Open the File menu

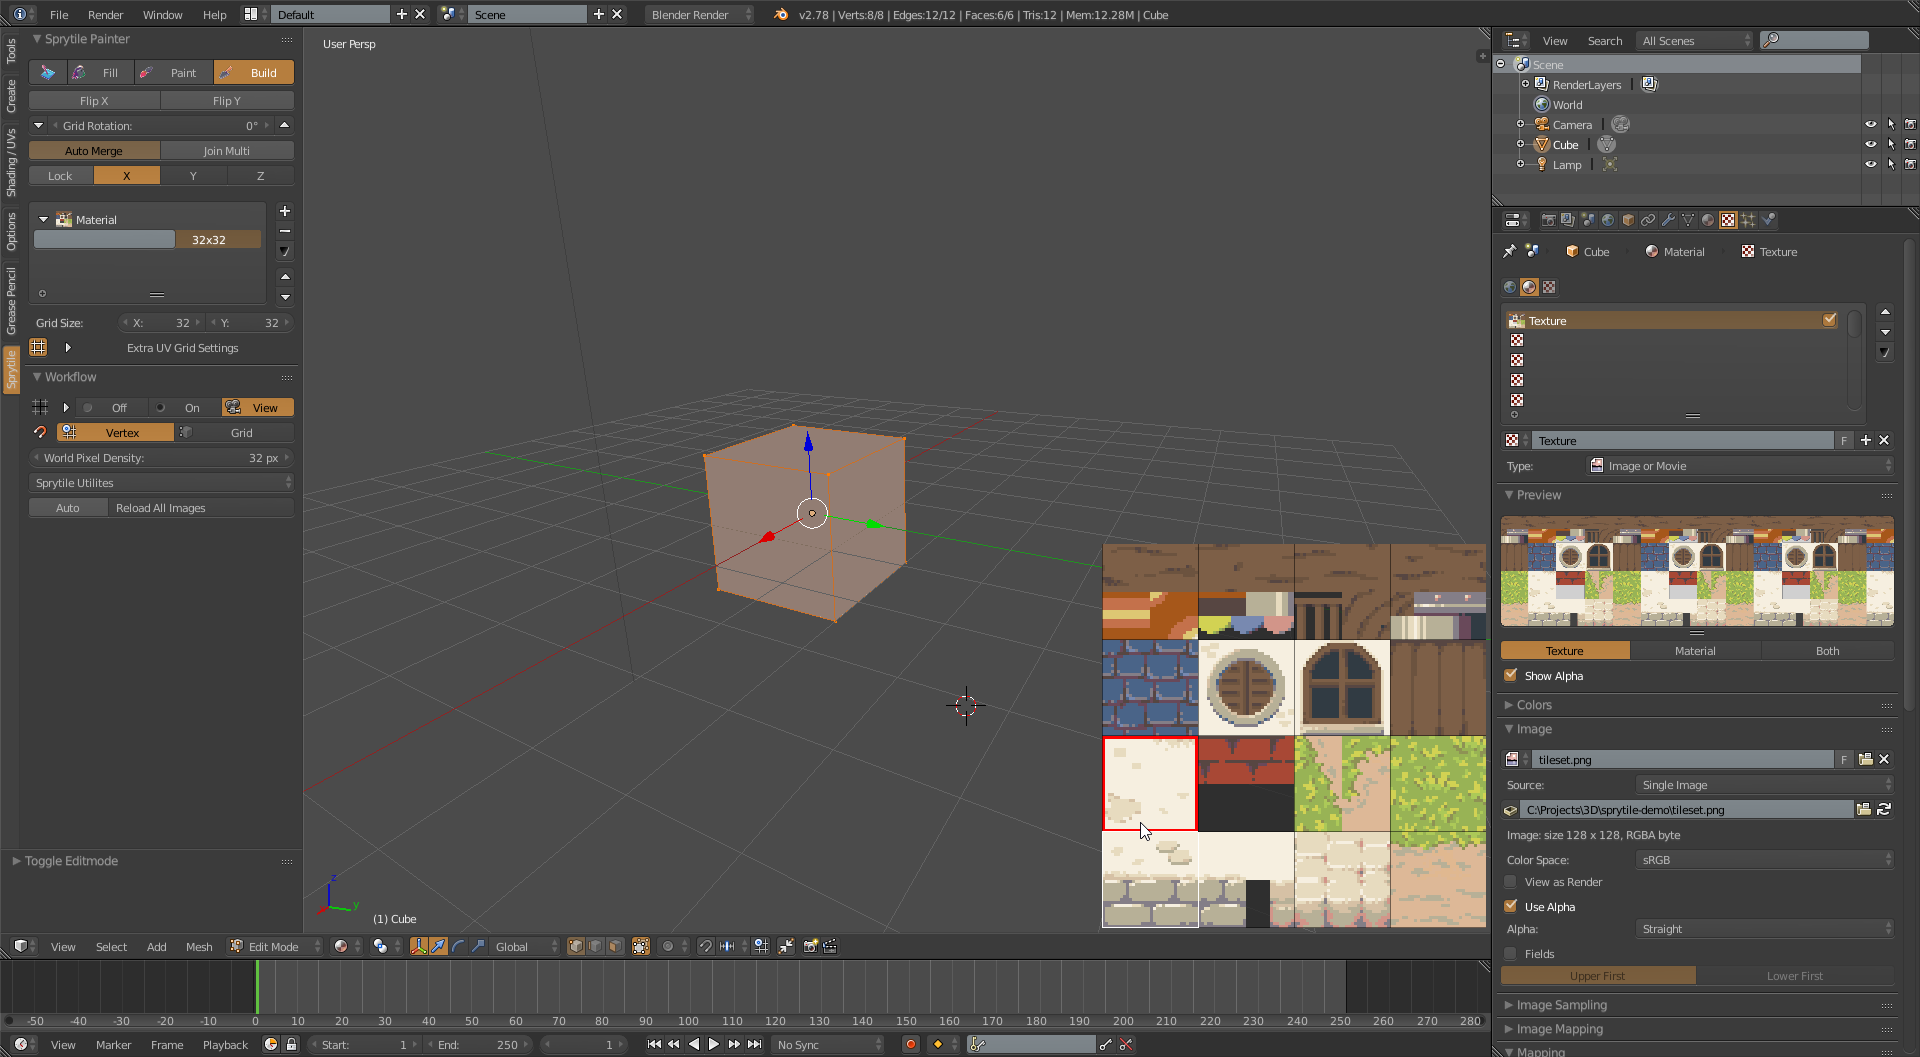click(x=59, y=15)
